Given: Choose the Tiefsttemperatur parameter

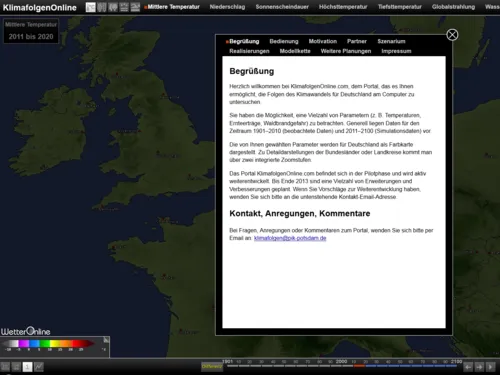Looking at the screenshot, I should (x=400, y=7).
